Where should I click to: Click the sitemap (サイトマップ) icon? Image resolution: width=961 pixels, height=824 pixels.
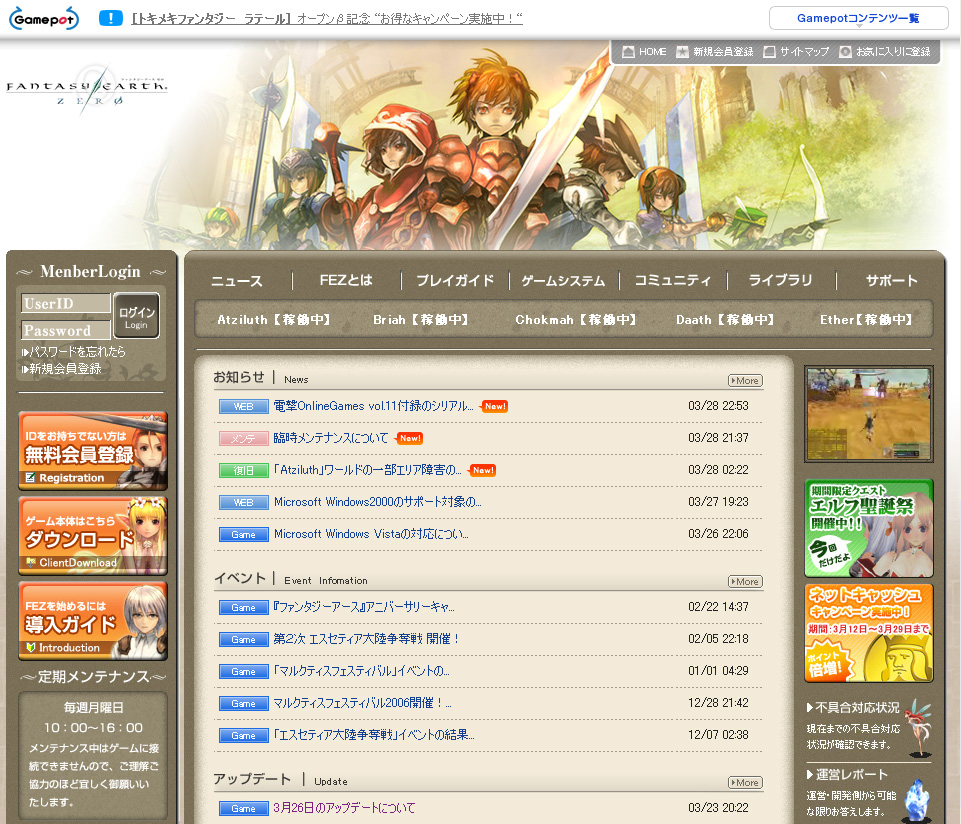point(769,52)
